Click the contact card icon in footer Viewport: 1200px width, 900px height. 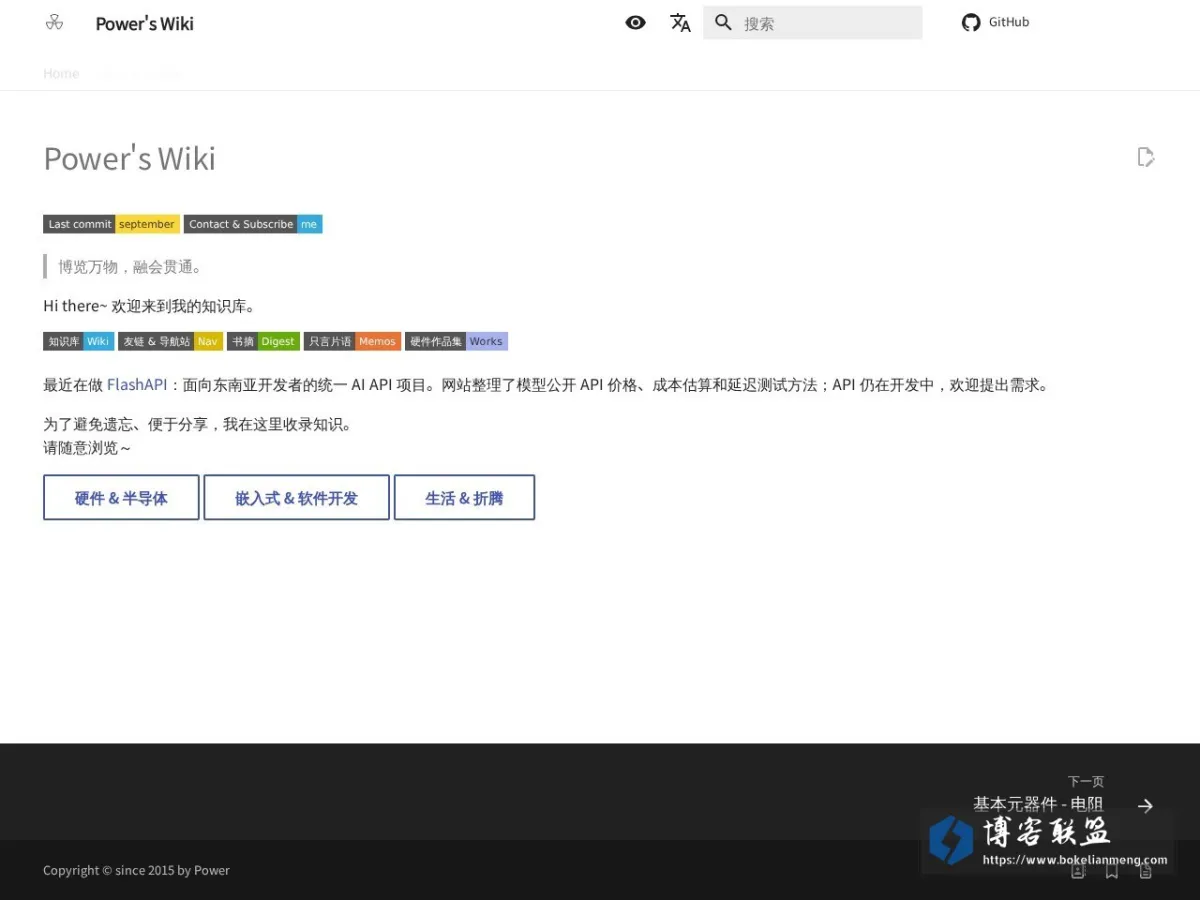(1078, 871)
